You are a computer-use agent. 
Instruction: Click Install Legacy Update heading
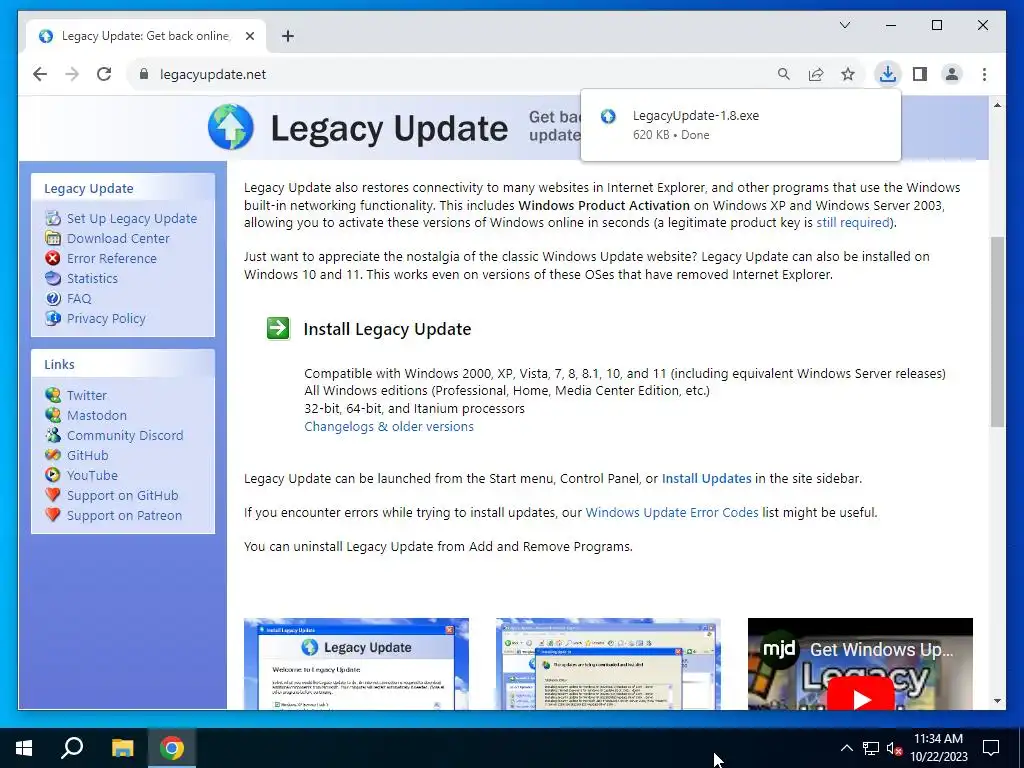[387, 328]
